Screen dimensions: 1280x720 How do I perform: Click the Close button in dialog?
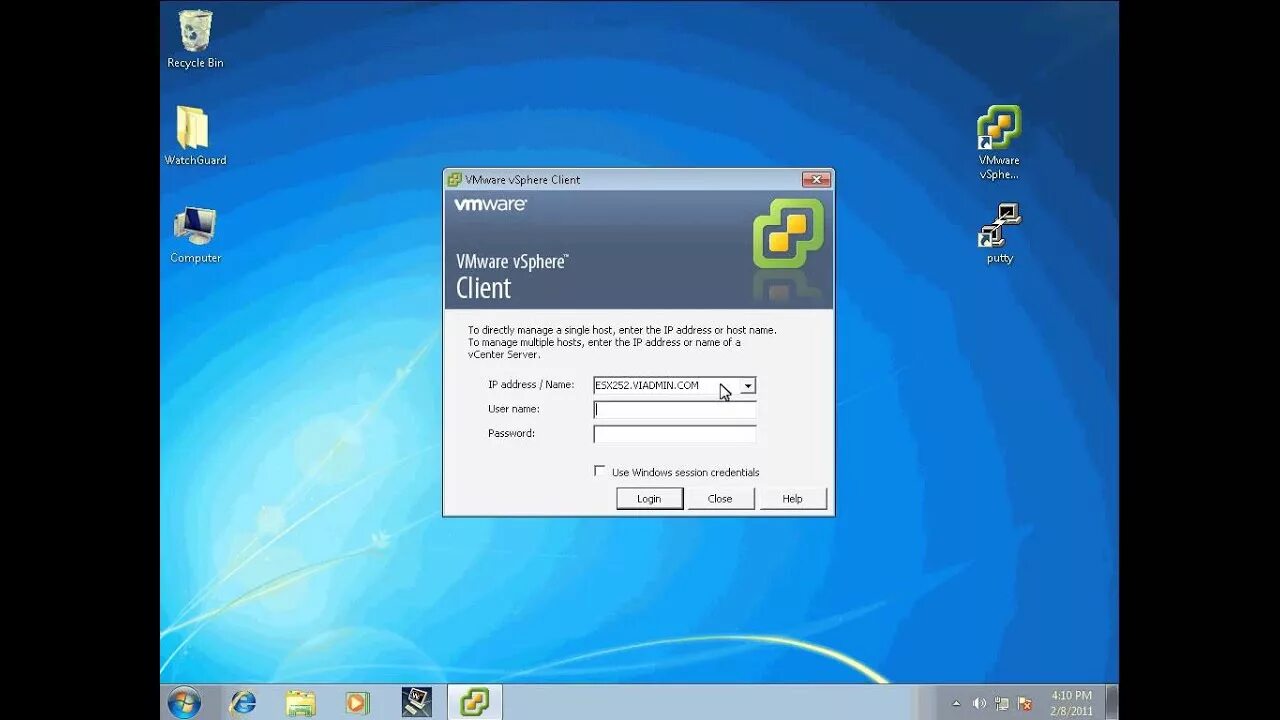720,498
